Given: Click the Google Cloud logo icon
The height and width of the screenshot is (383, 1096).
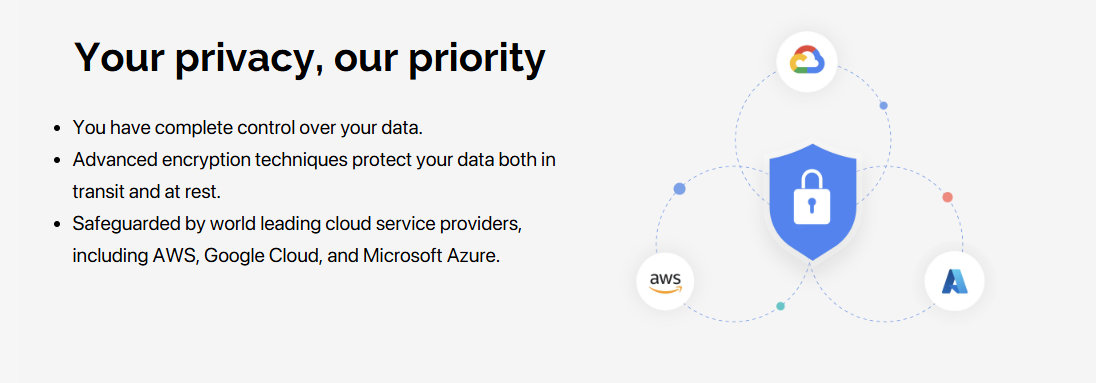Looking at the screenshot, I should [807, 61].
